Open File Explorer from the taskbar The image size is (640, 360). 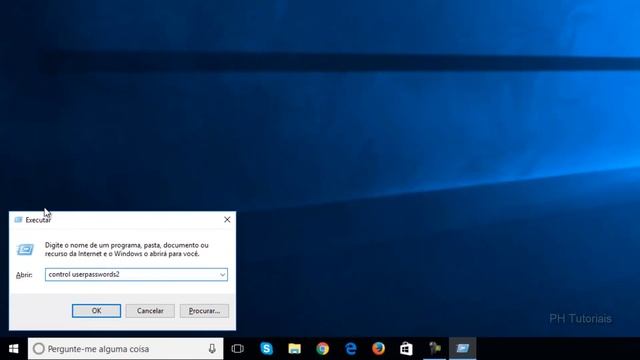click(294, 349)
